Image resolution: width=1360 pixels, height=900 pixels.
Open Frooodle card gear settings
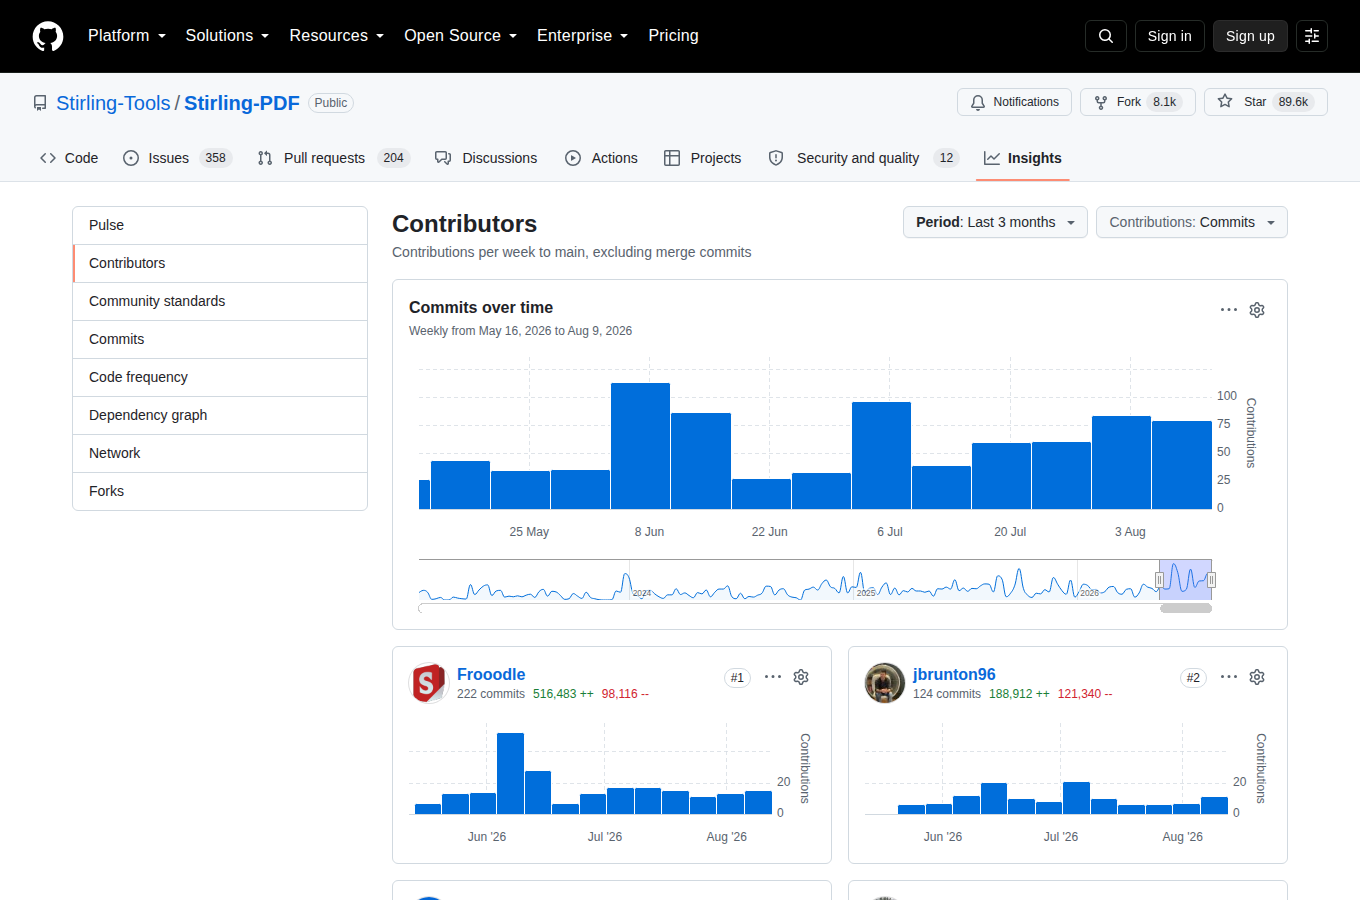pyautogui.click(x=801, y=677)
